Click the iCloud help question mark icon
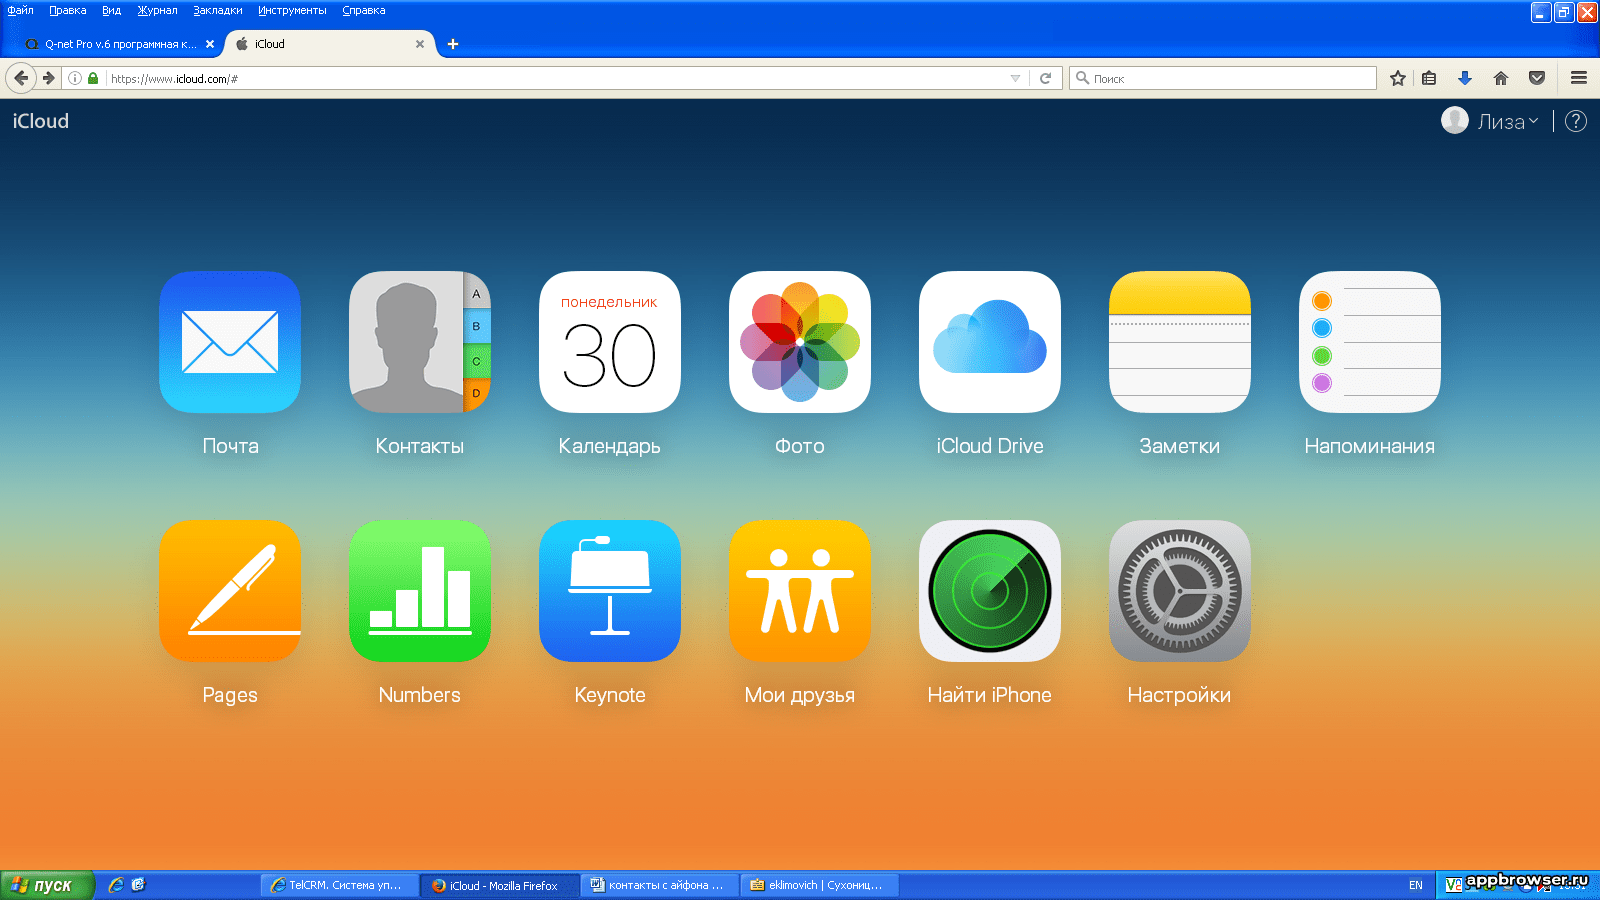This screenshot has width=1600, height=900. [1575, 121]
